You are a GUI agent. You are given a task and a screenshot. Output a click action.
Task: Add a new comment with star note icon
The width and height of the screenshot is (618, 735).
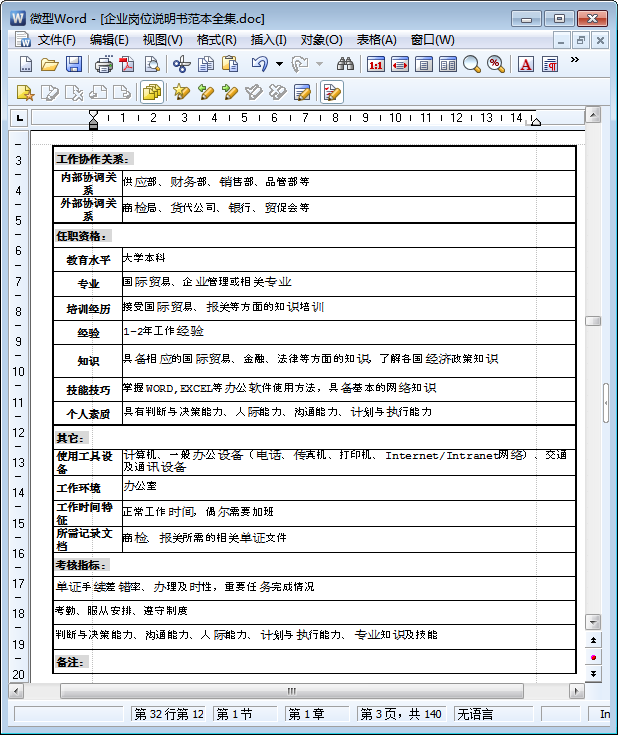click(25, 92)
